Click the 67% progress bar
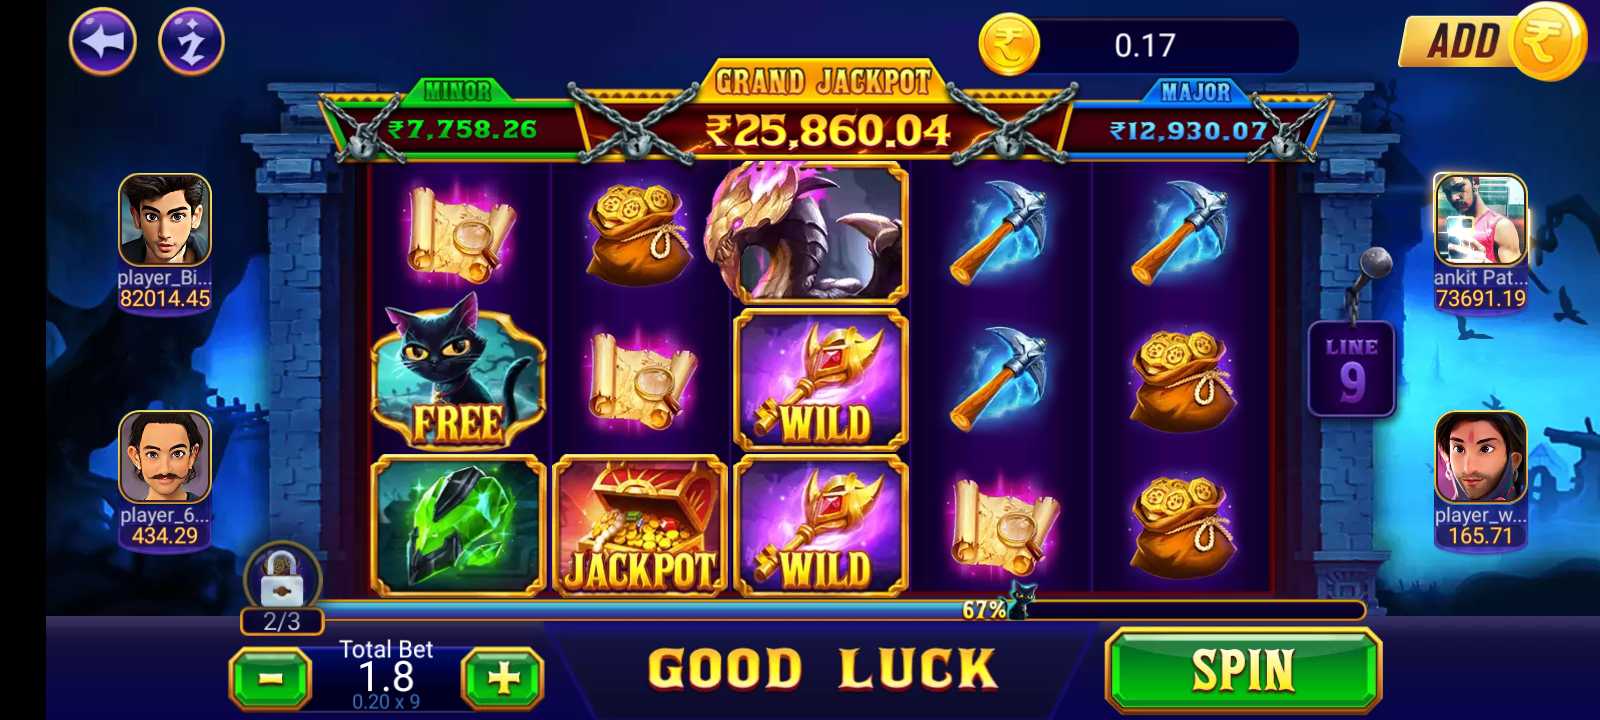 pyautogui.click(x=840, y=610)
